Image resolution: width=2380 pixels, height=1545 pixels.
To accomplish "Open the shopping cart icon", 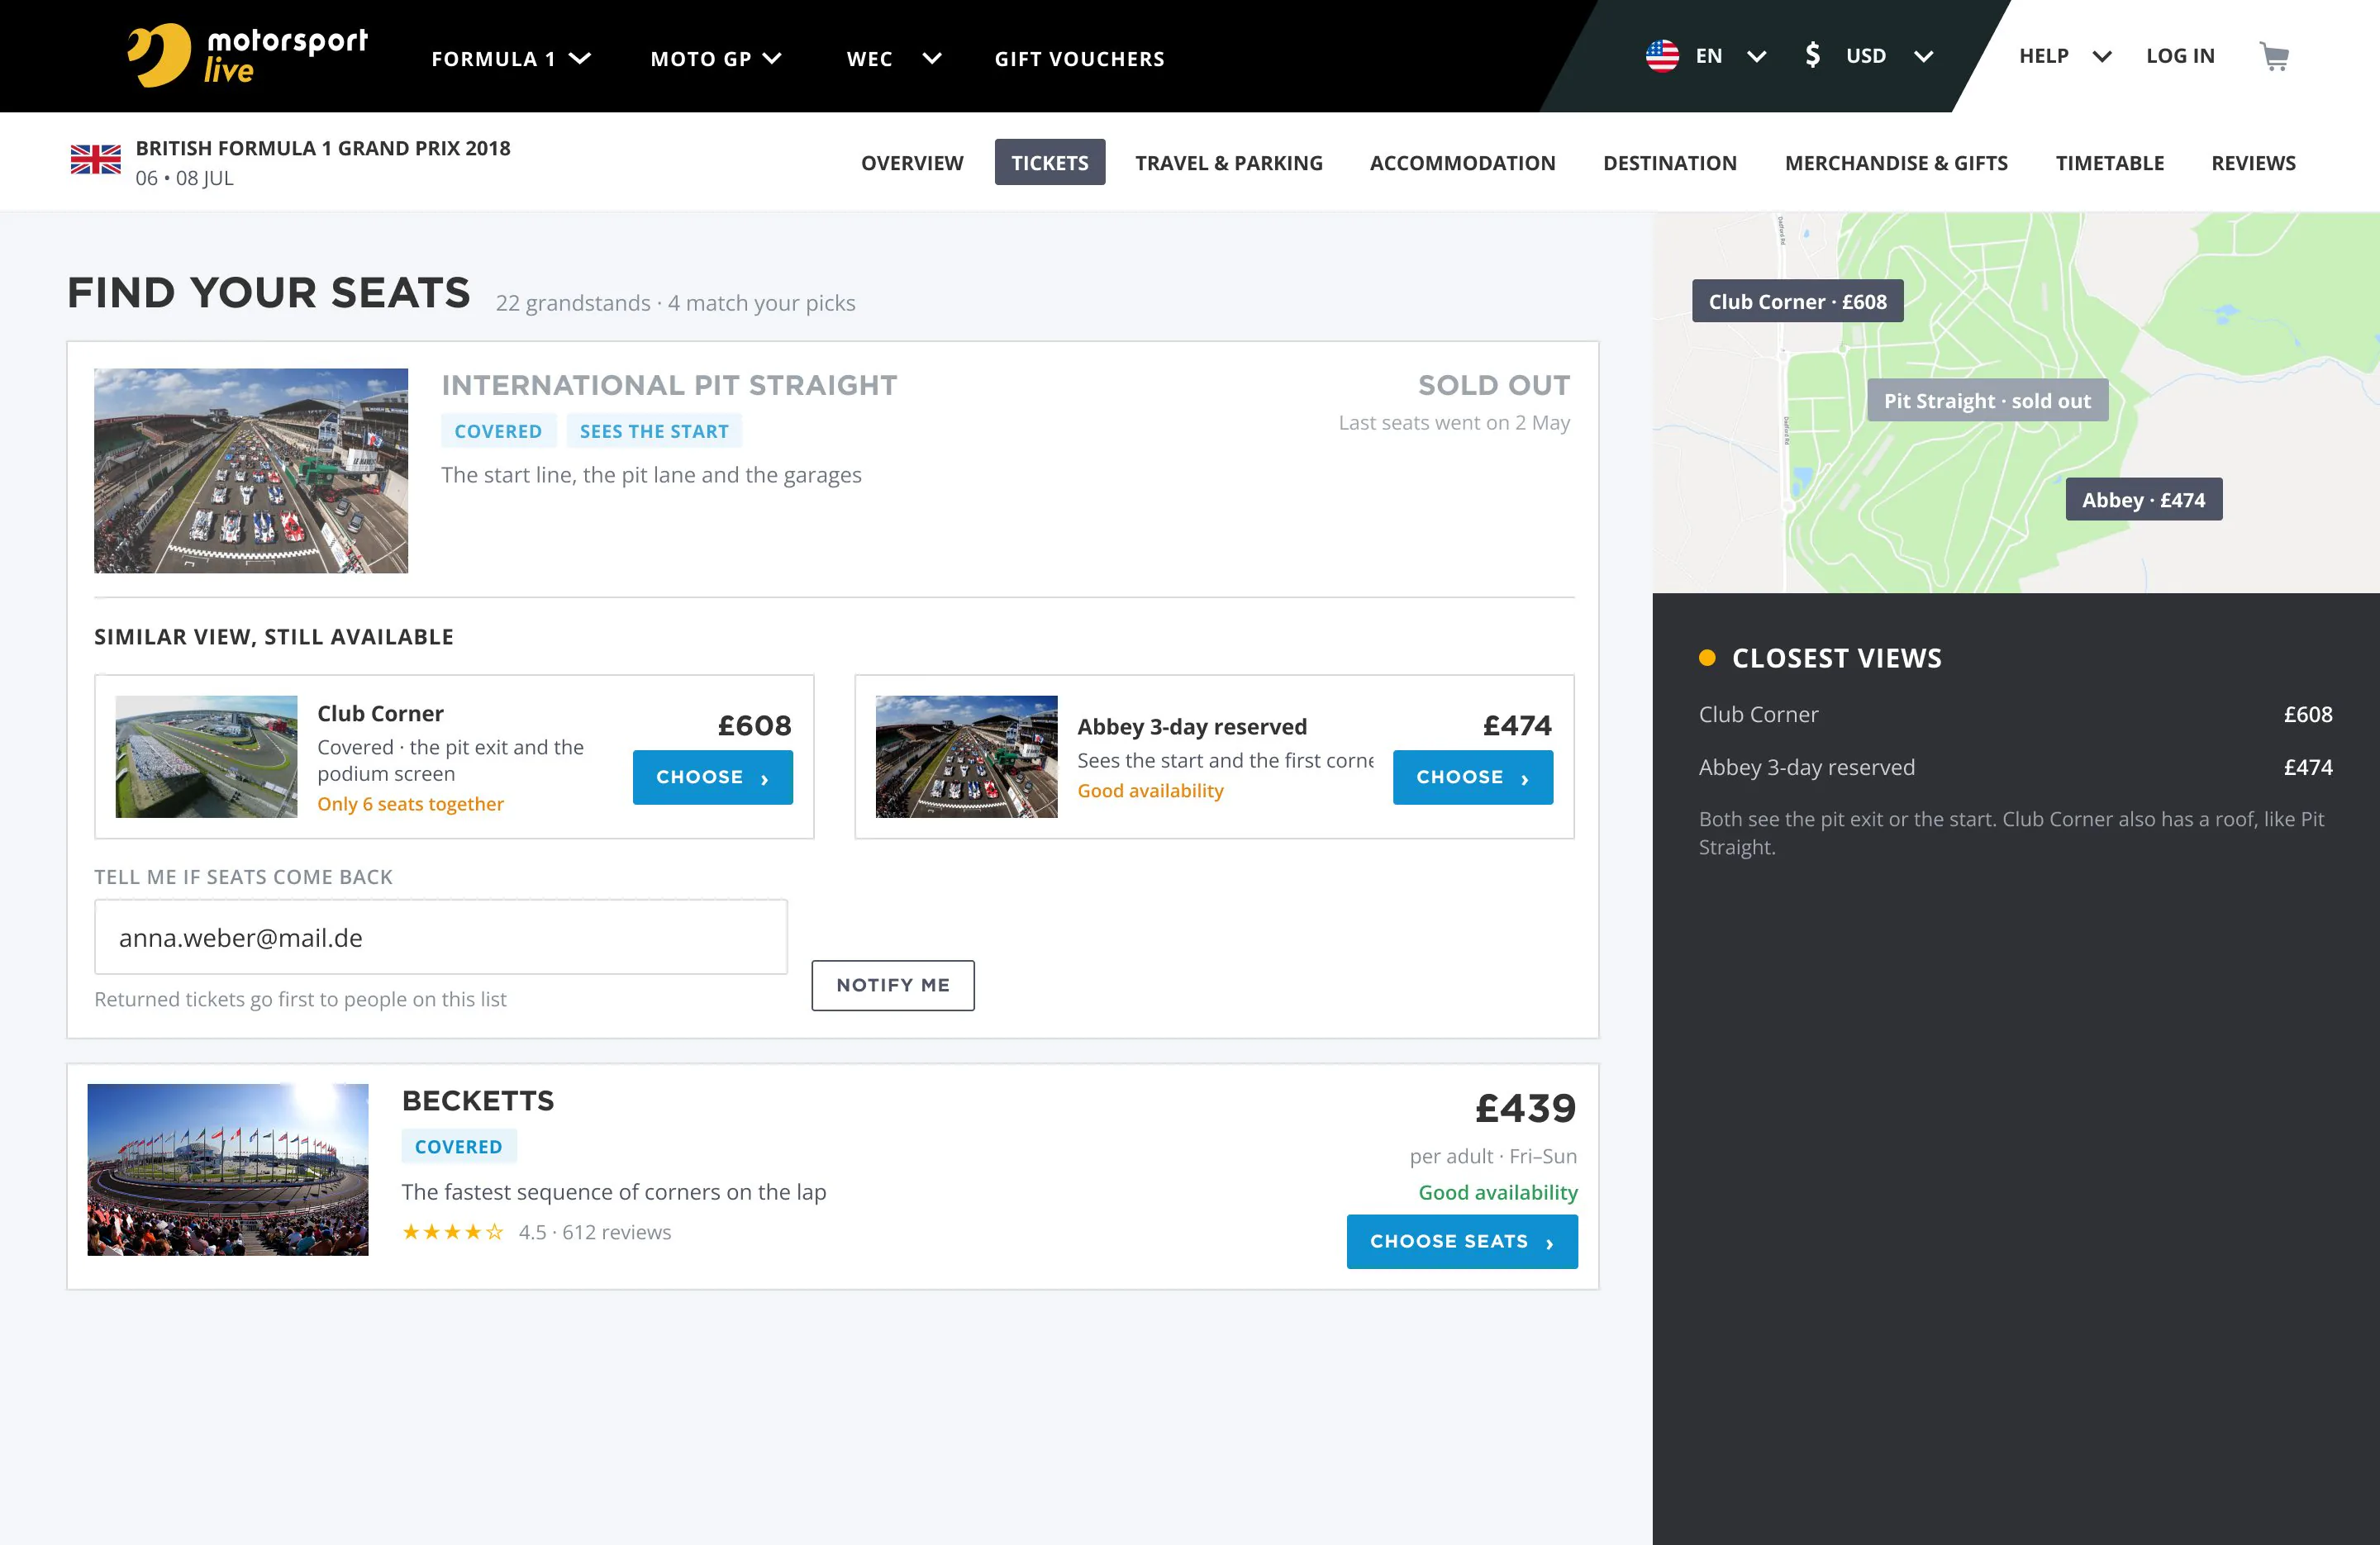I will [2274, 56].
